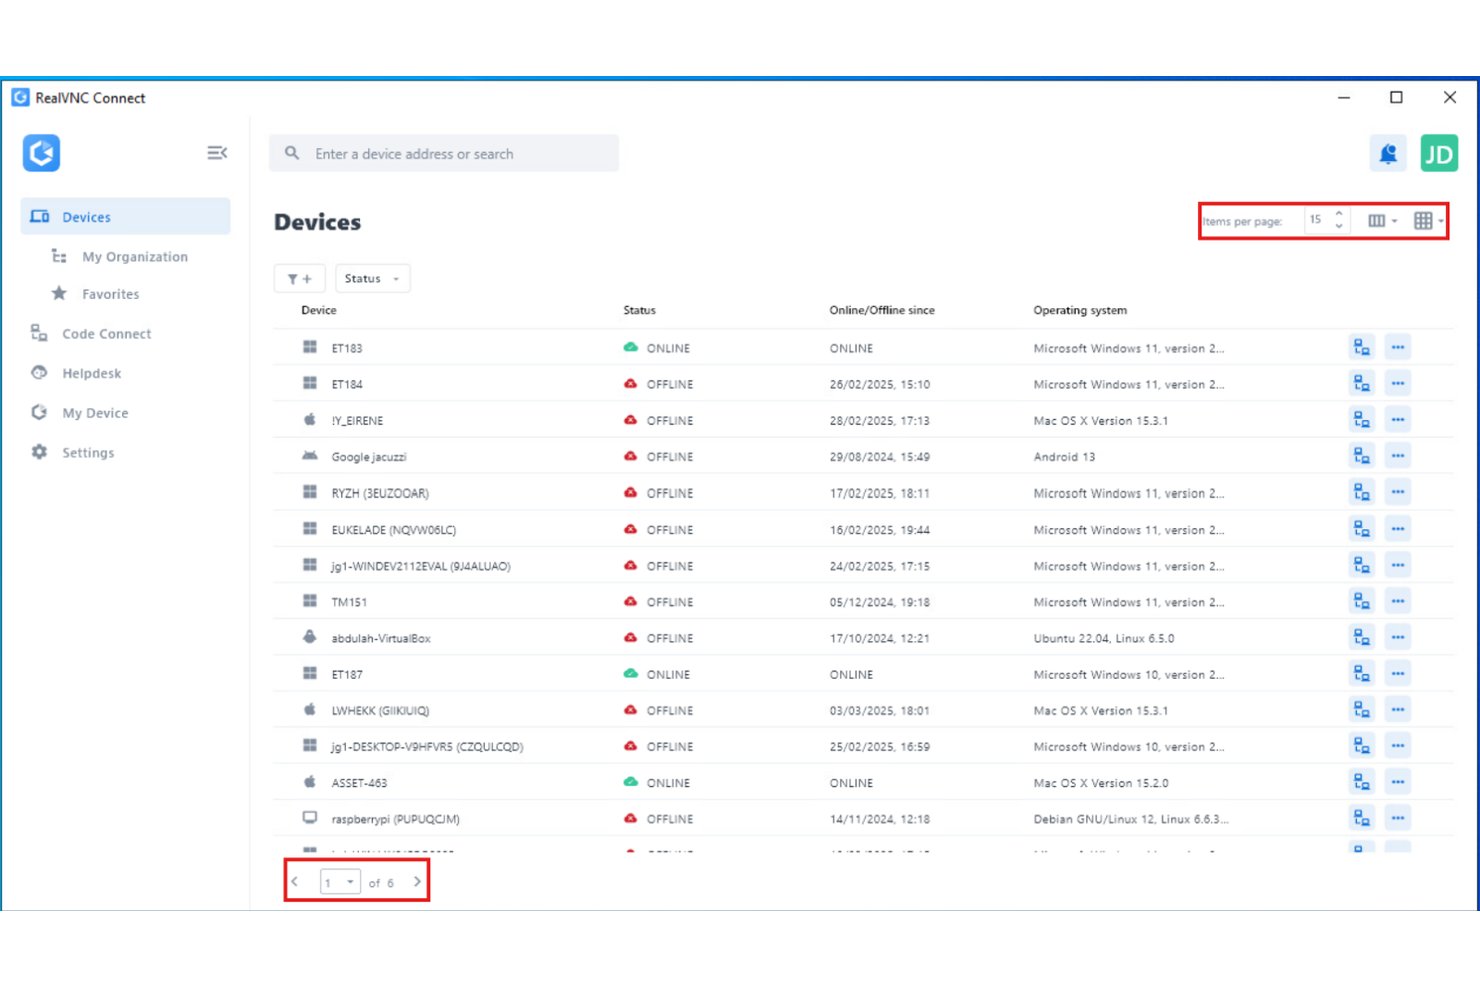This screenshot has width=1480, height=987.
Task: Open more options for ET183
Action: [1398, 347]
